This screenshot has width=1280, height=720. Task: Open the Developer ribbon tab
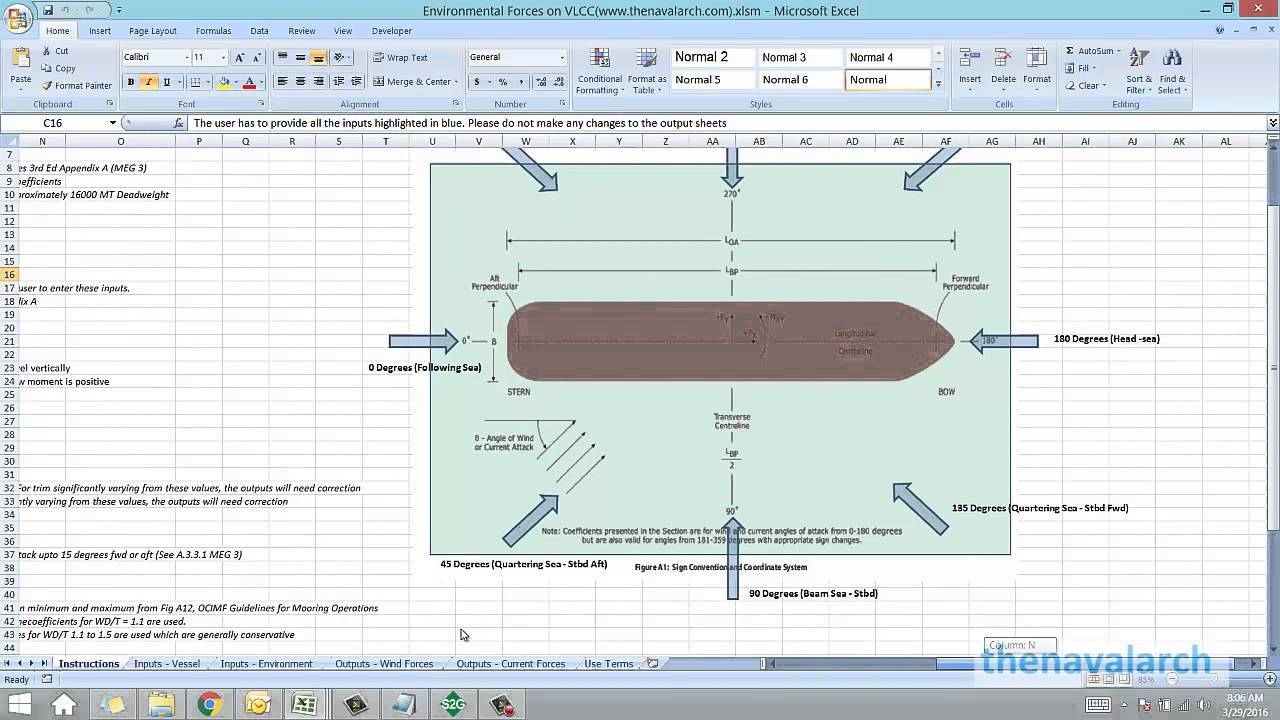(x=391, y=31)
